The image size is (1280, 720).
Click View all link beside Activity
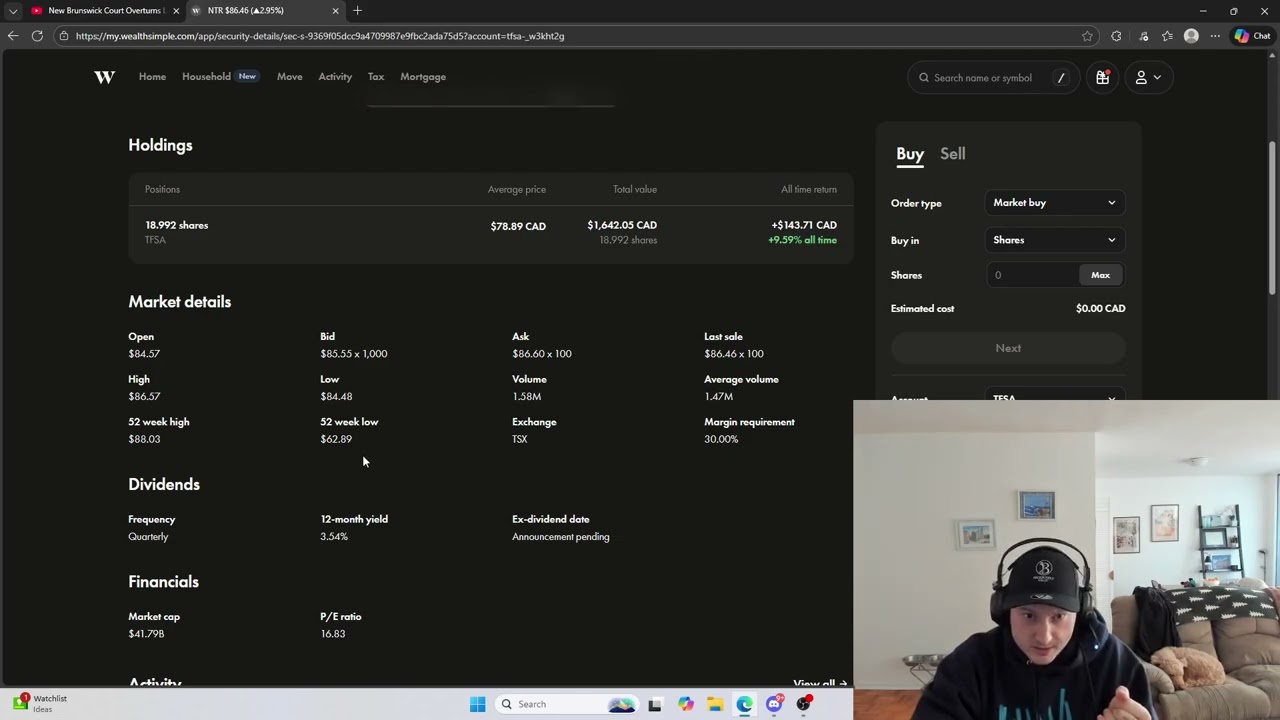(x=820, y=683)
